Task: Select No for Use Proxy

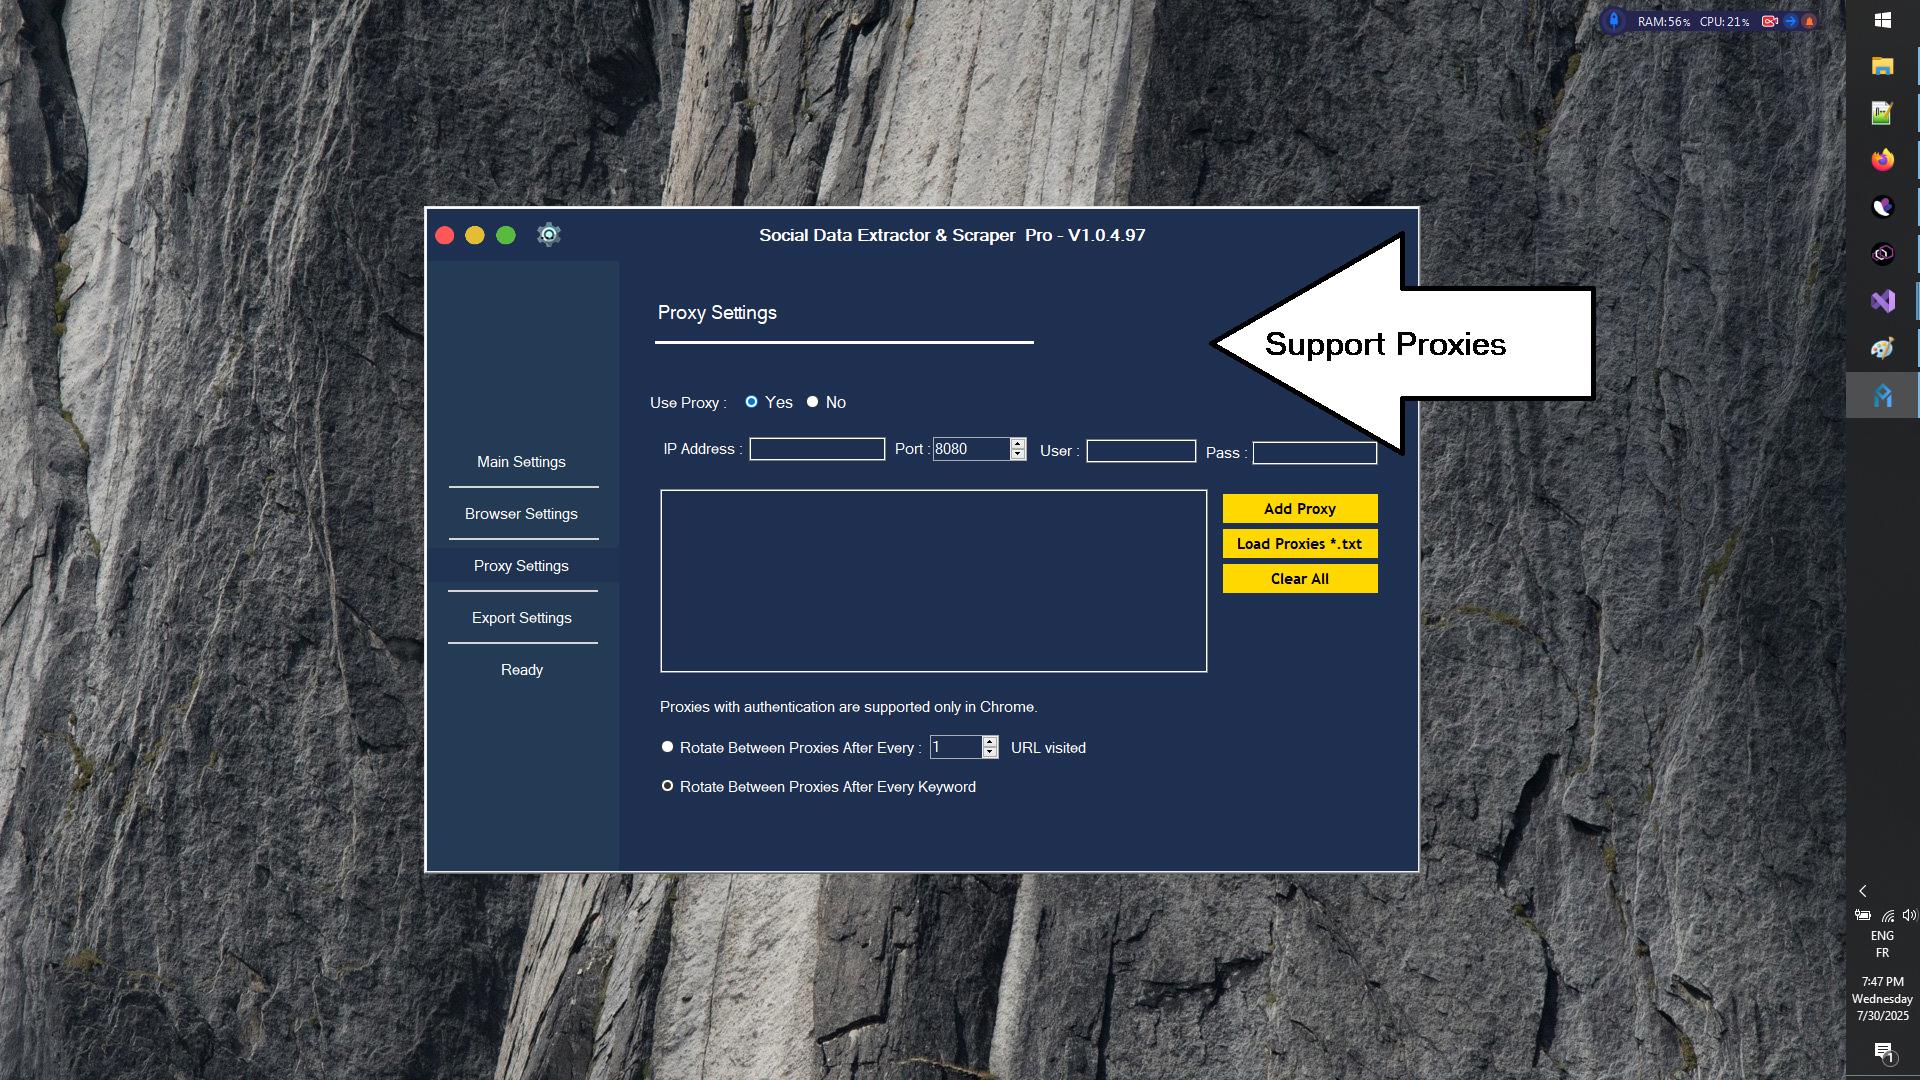Action: 813,402
